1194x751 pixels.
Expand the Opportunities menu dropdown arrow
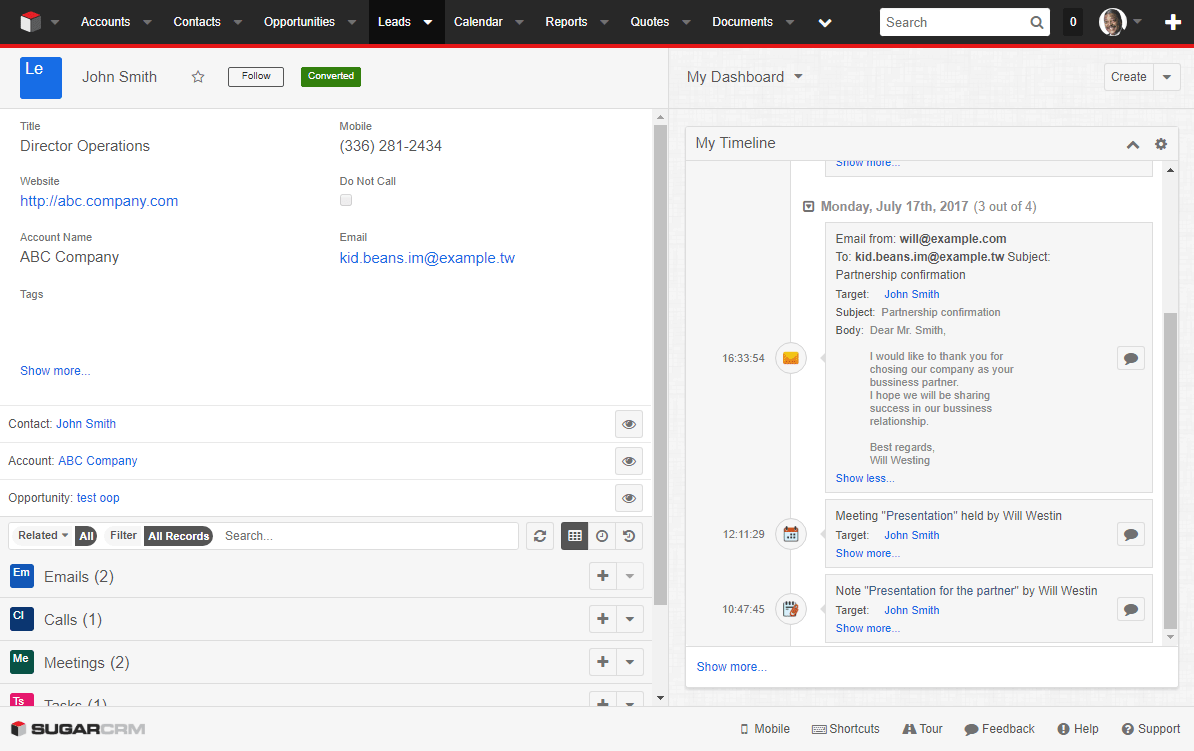pos(352,22)
